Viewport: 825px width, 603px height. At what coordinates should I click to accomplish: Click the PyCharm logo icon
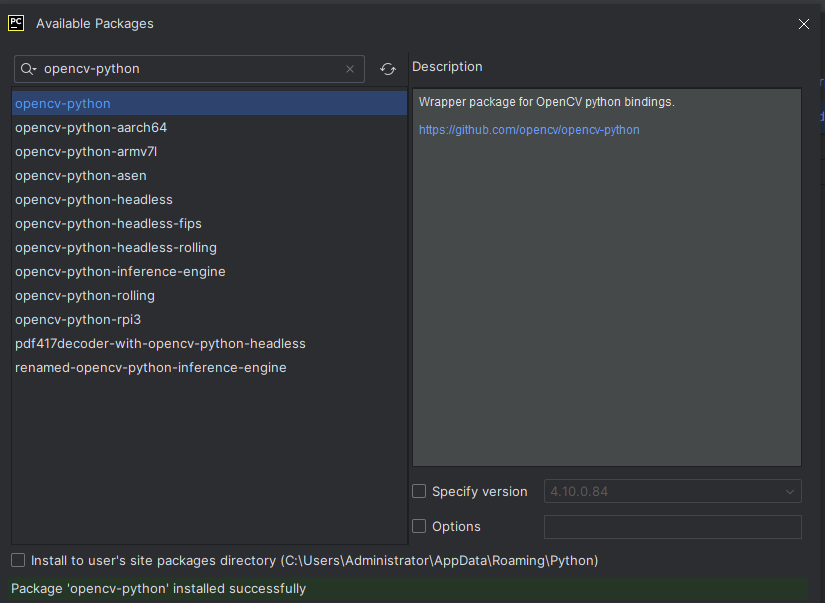16,23
